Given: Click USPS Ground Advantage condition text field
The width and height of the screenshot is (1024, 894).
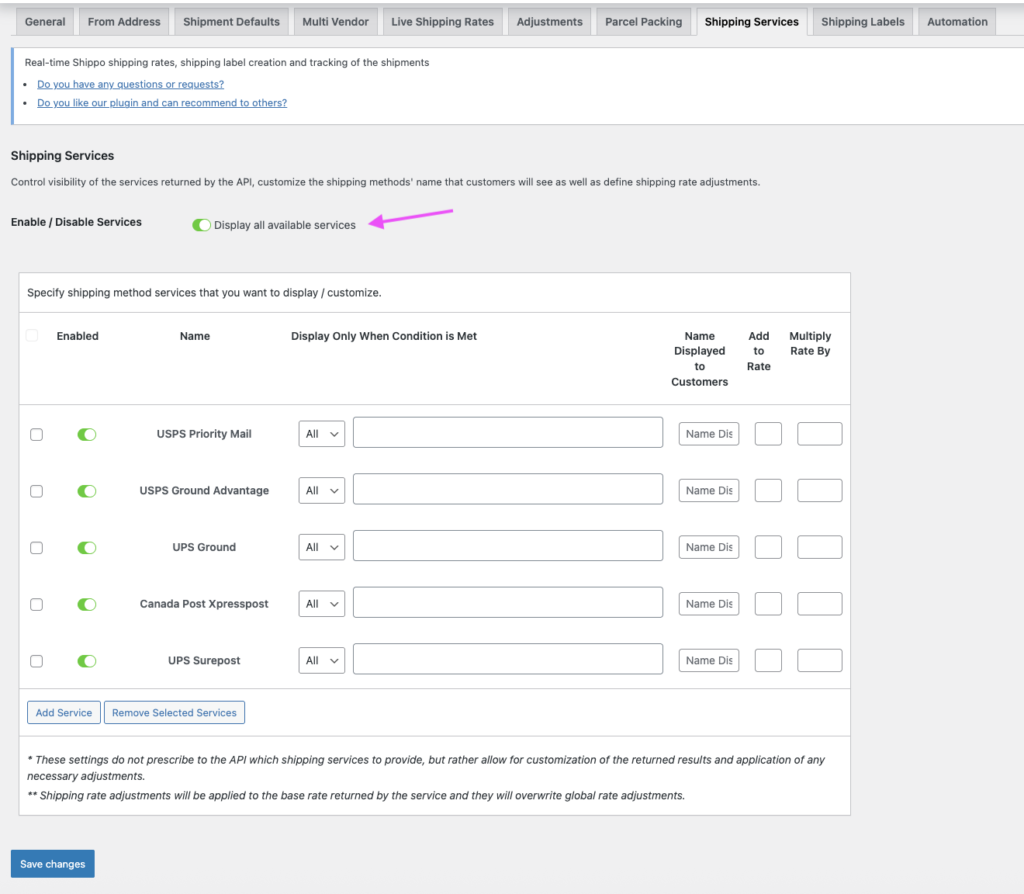Looking at the screenshot, I should pos(507,490).
